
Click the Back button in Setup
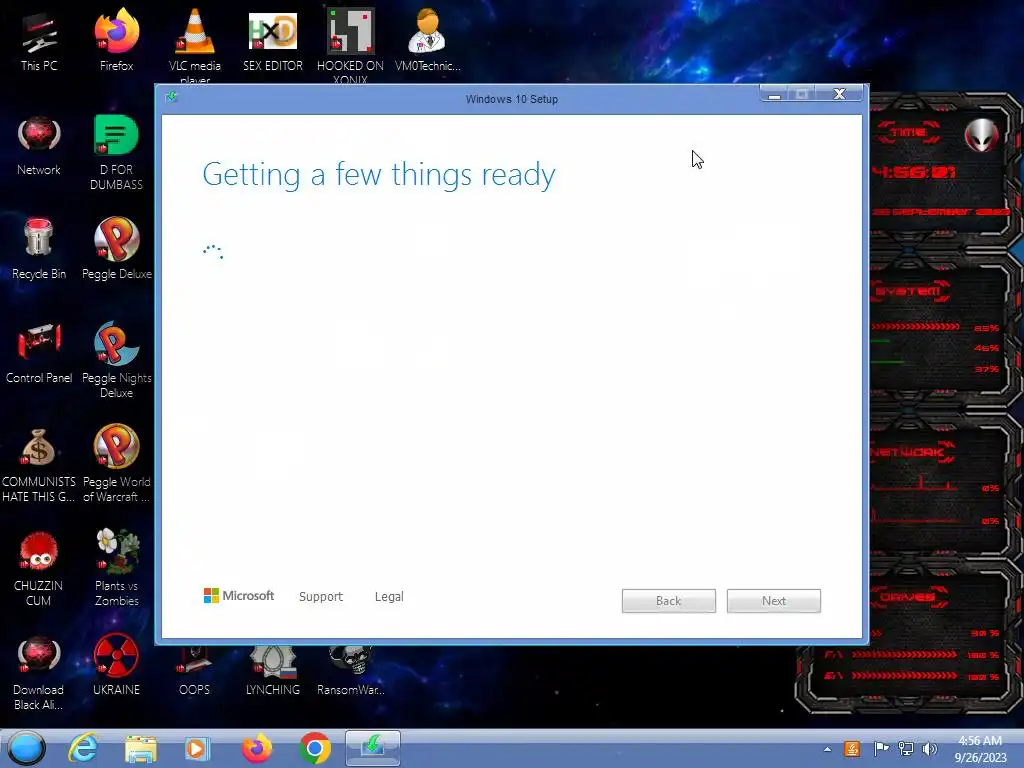669,601
